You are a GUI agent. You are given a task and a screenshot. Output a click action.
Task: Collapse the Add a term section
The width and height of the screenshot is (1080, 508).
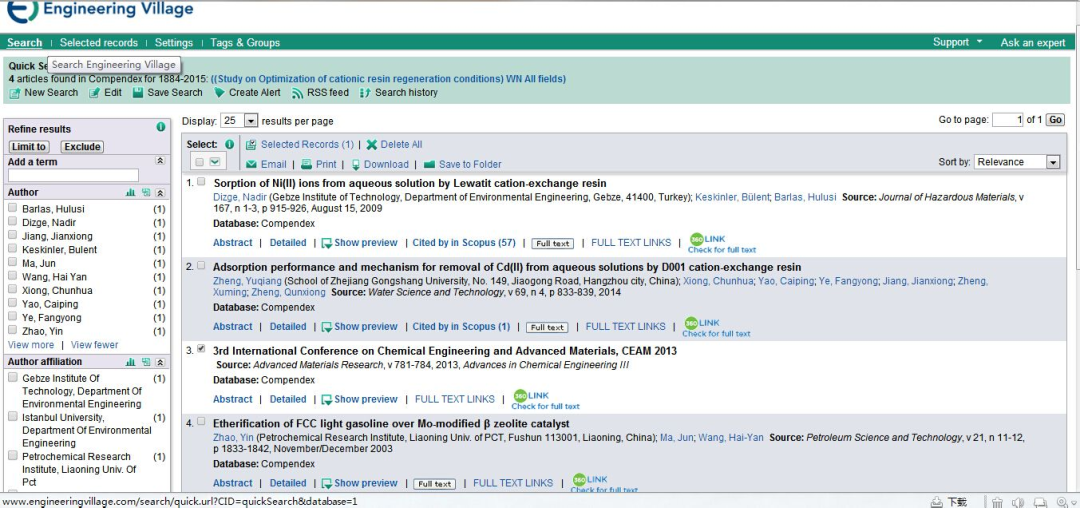(160, 160)
